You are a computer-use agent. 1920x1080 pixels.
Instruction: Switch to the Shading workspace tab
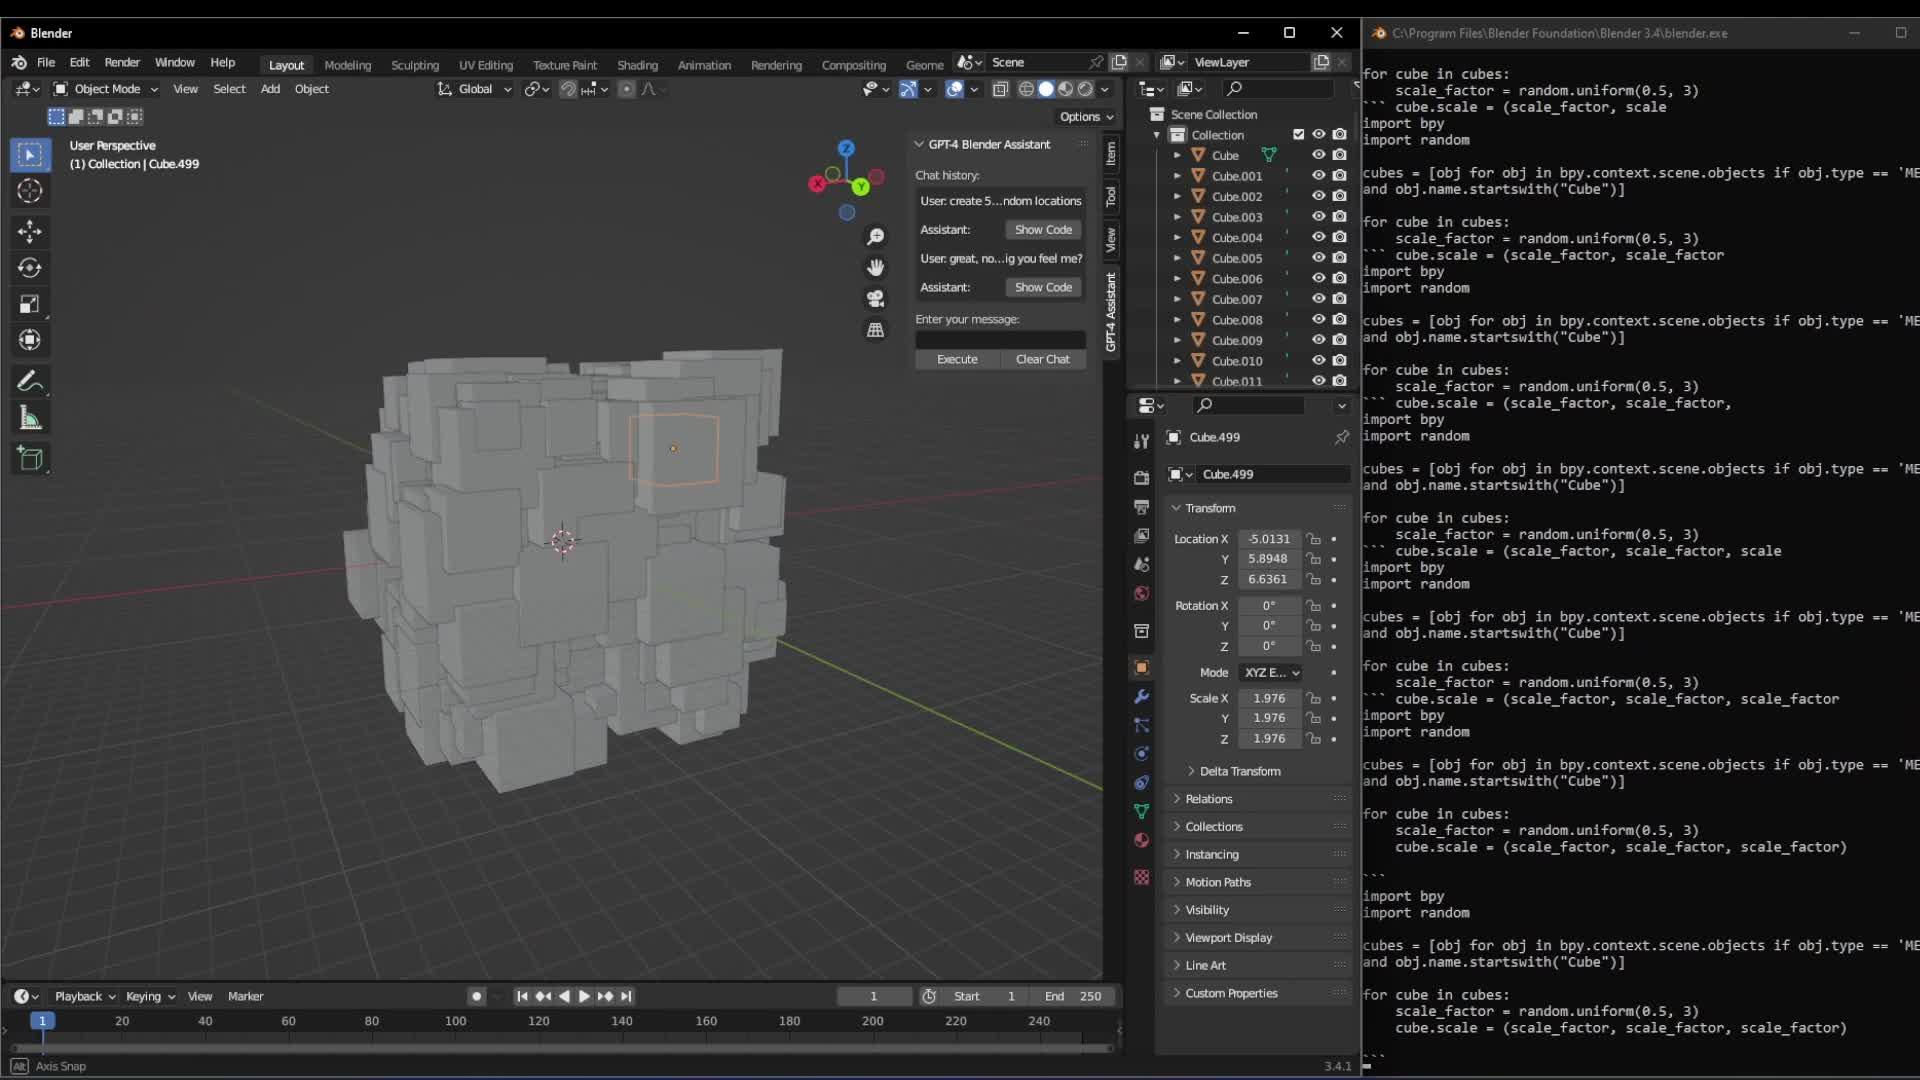[x=637, y=64]
